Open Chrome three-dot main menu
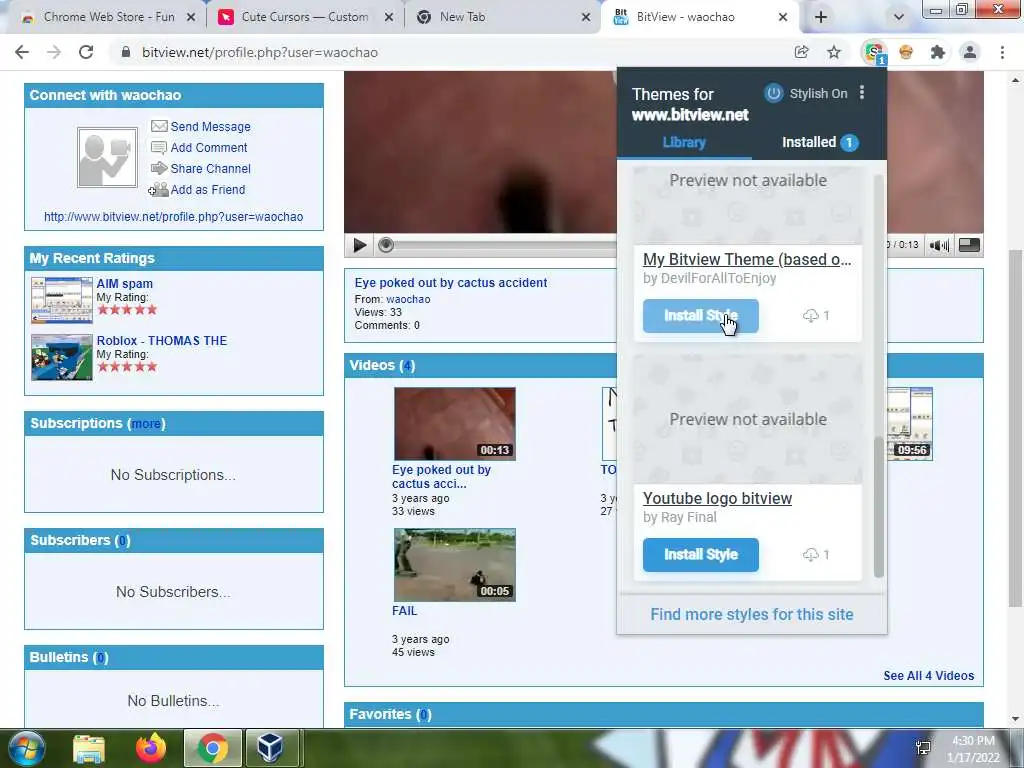Image resolution: width=1024 pixels, height=768 pixels. 1002,52
